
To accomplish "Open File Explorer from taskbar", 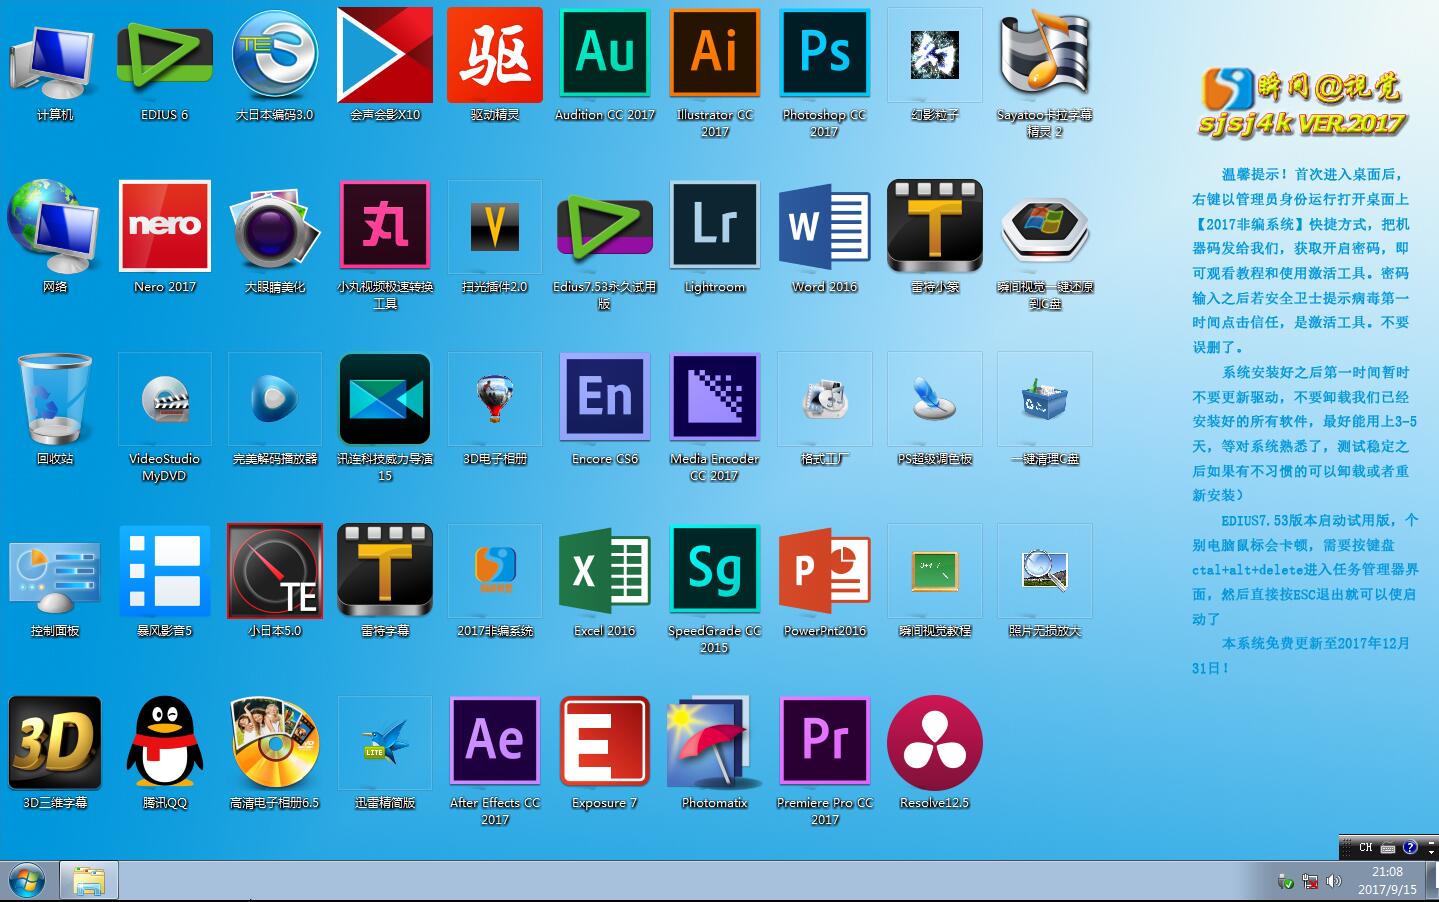I will click(x=89, y=881).
